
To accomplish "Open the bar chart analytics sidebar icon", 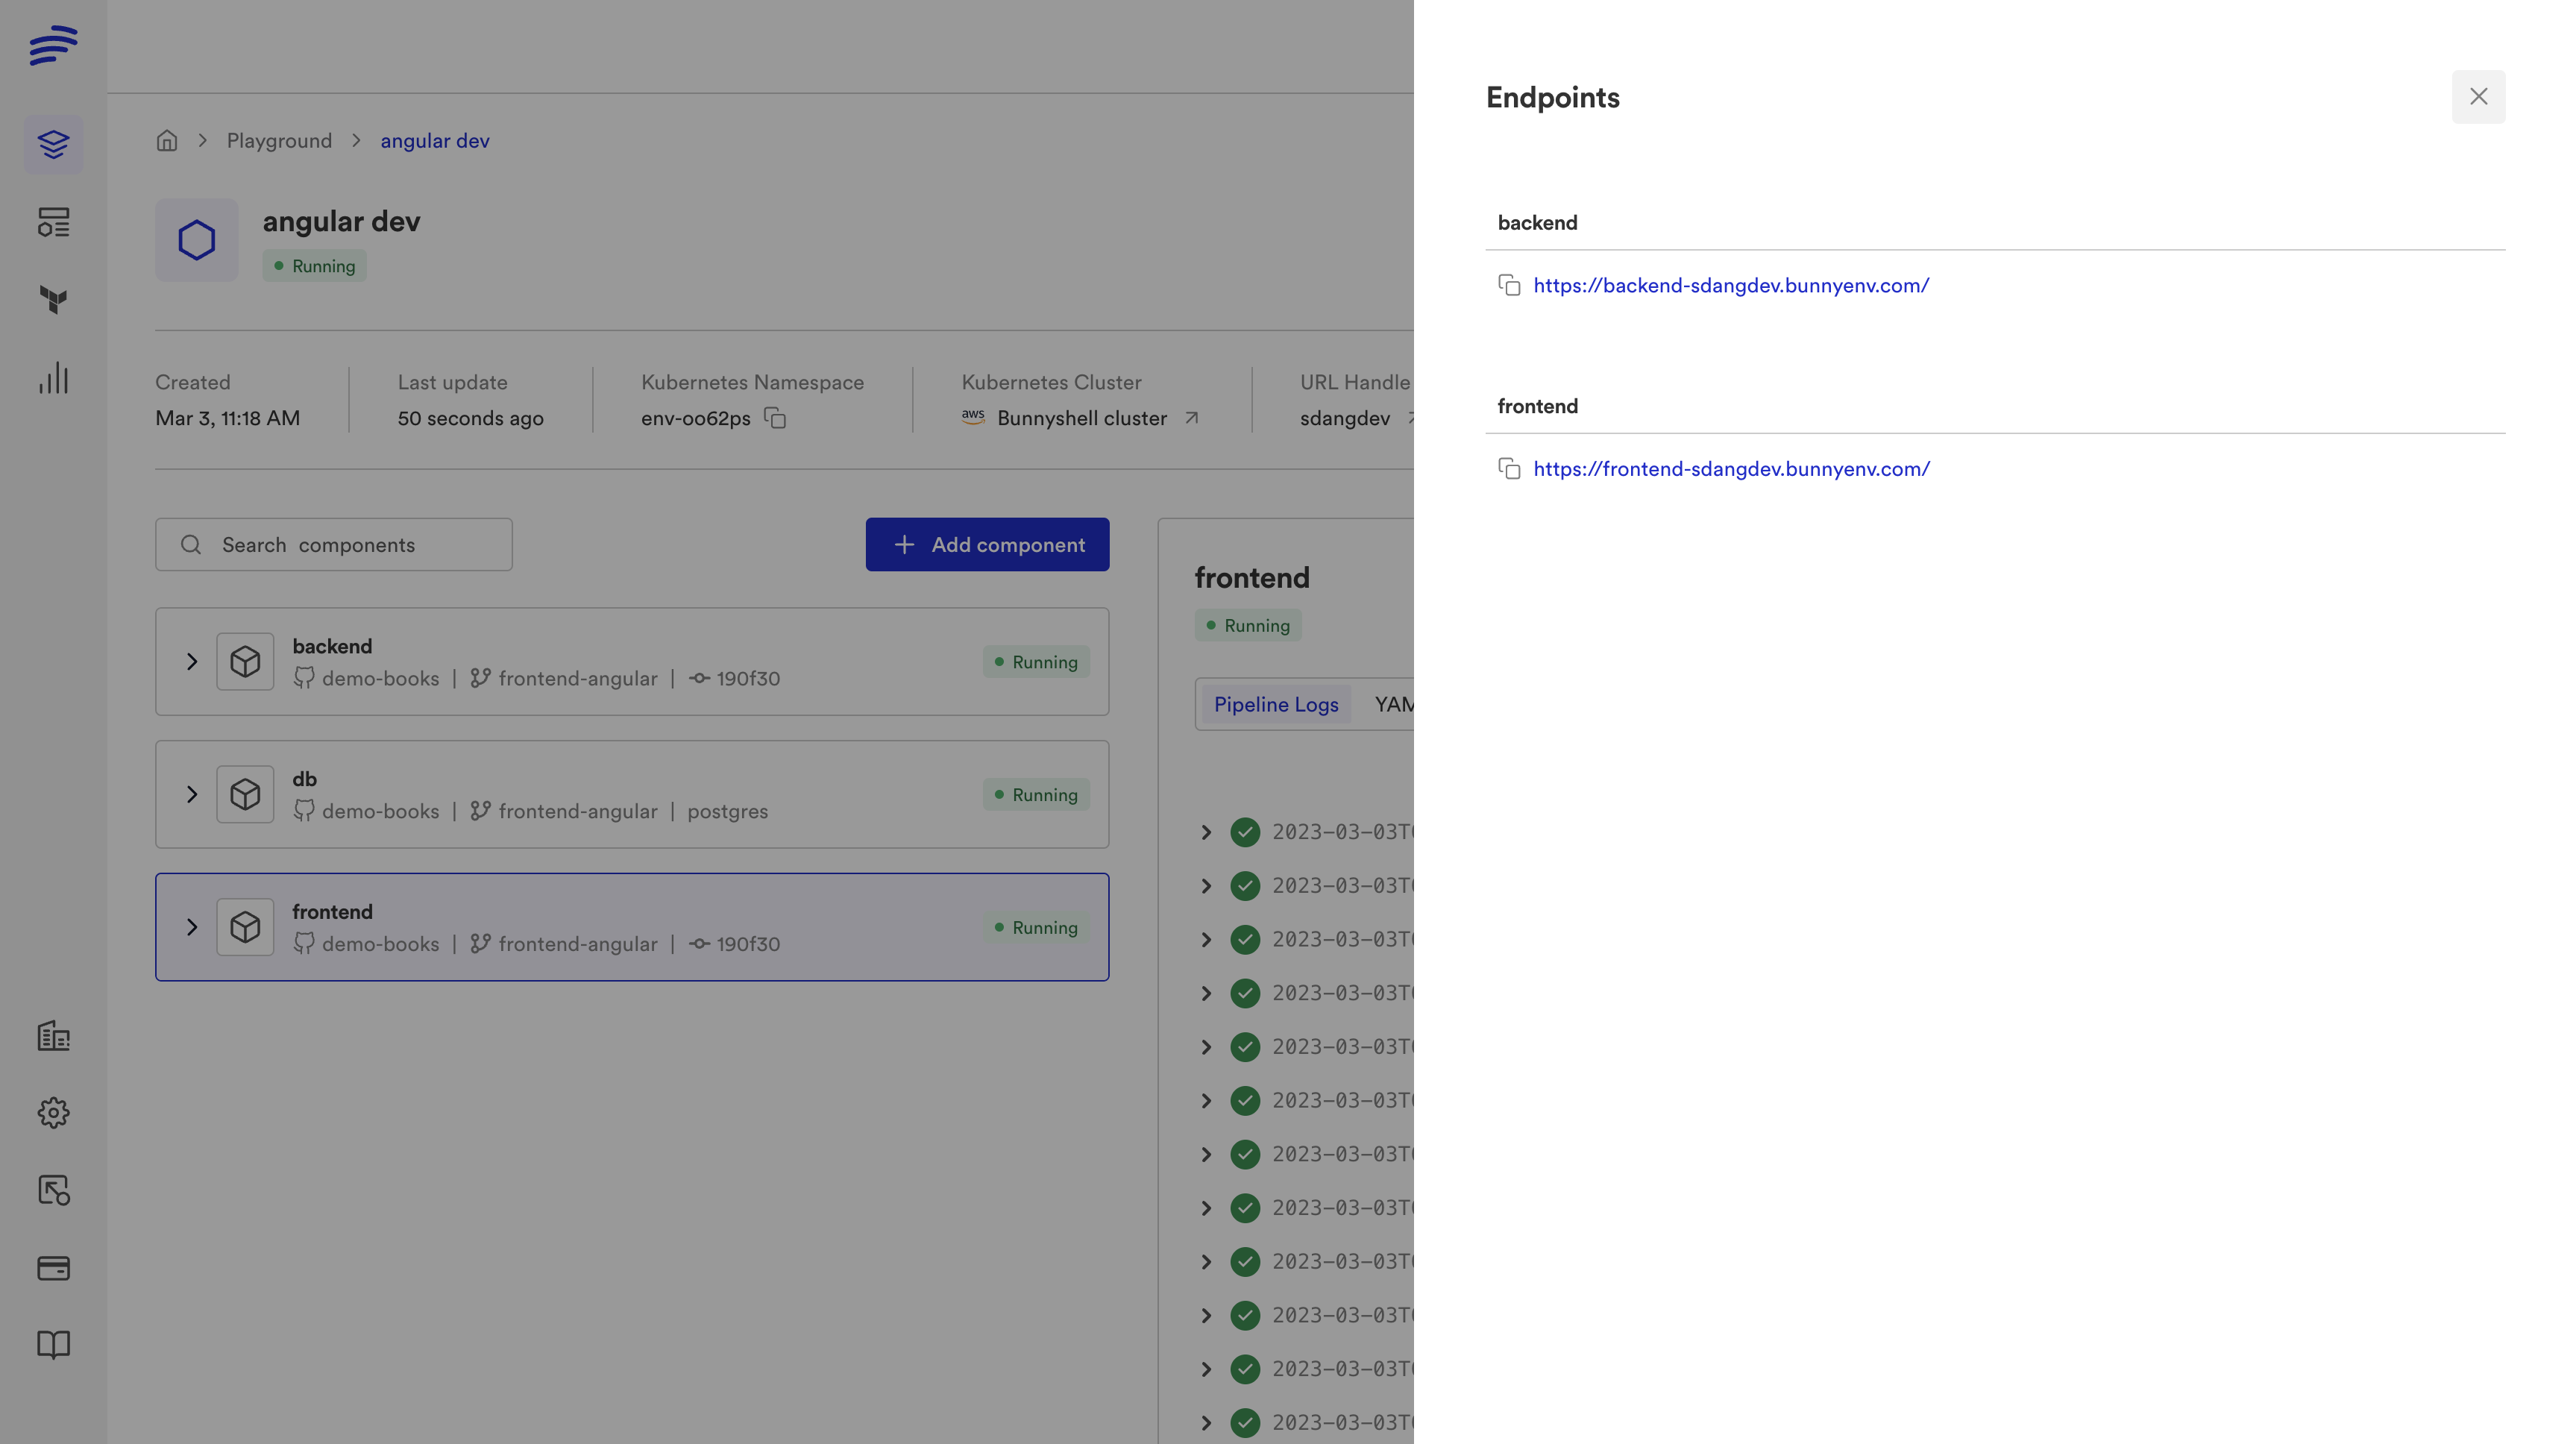I will (x=54, y=378).
